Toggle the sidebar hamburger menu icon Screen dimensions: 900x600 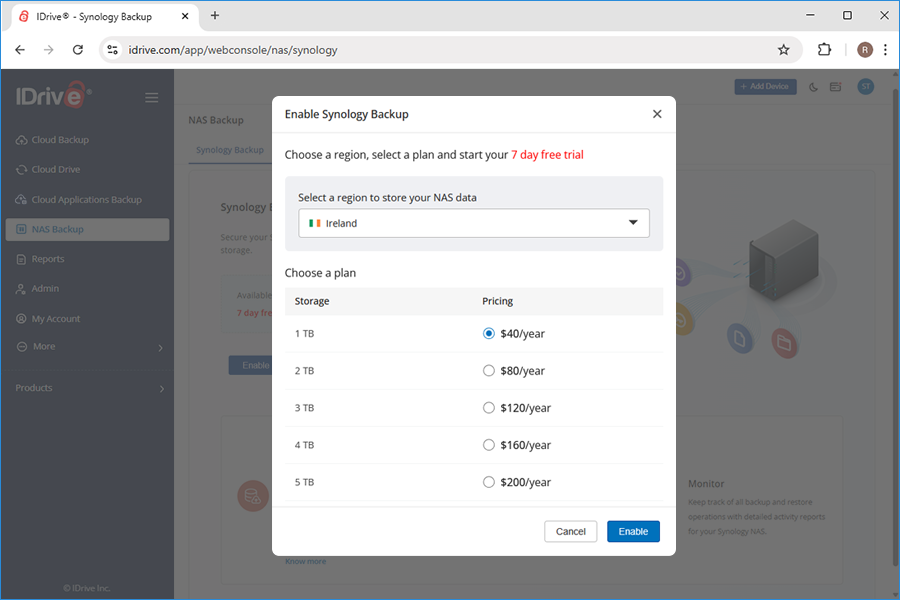(x=152, y=98)
